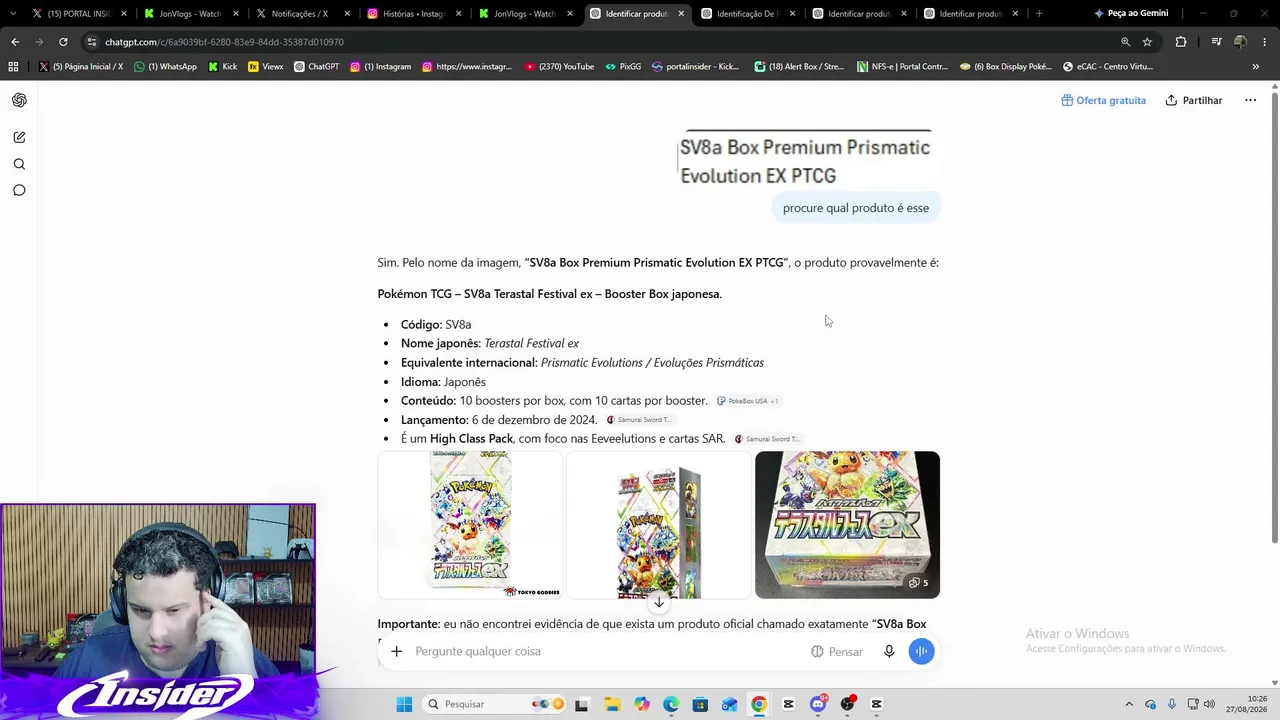This screenshot has width=1280, height=720.
Task: Open the Alert Box / Stream bookmark
Action: tap(800, 66)
